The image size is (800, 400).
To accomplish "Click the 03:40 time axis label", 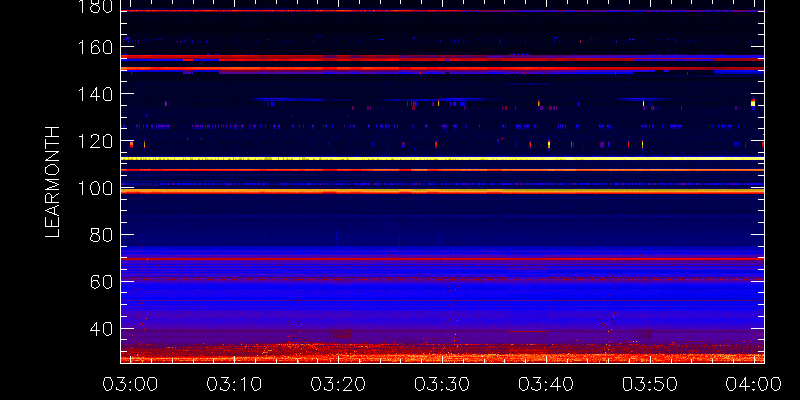I will [546, 384].
